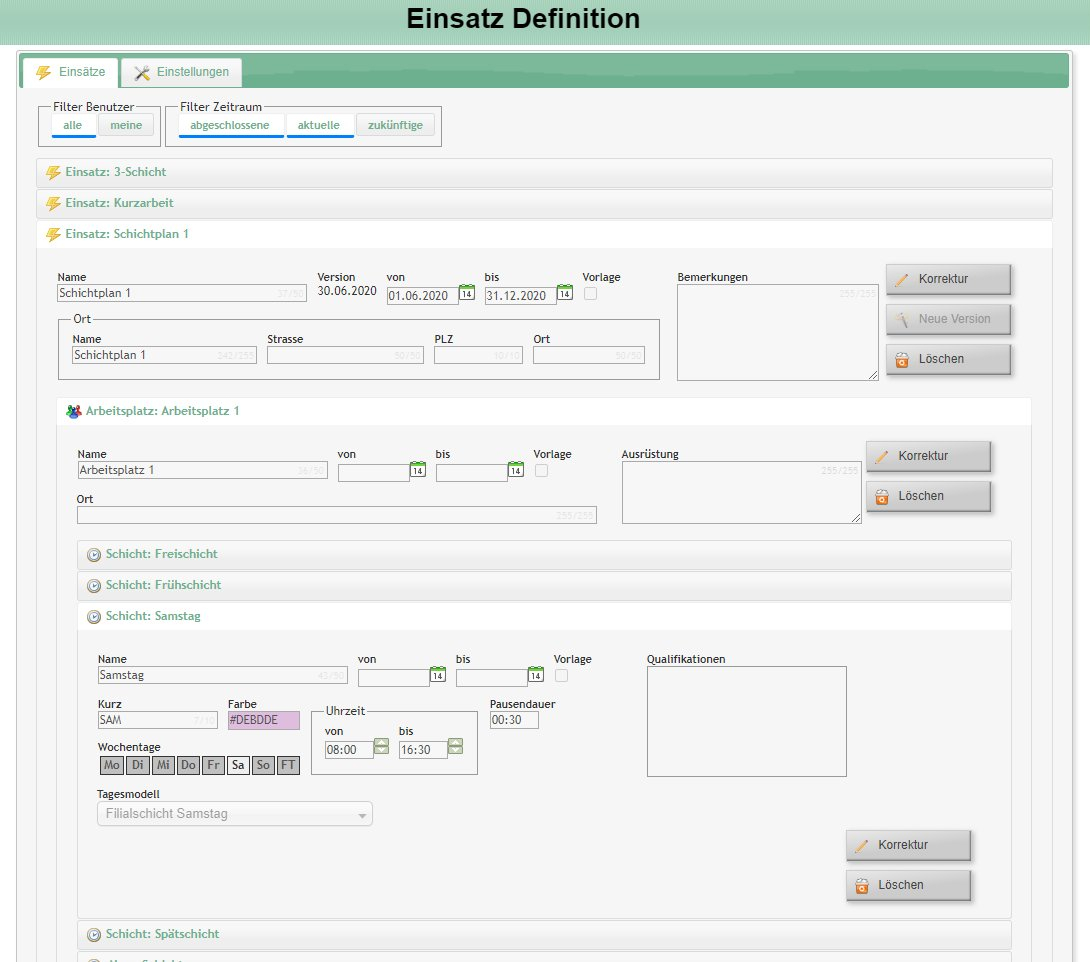
Task: Toggle weekday Mi for the shift
Action: point(163,765)
